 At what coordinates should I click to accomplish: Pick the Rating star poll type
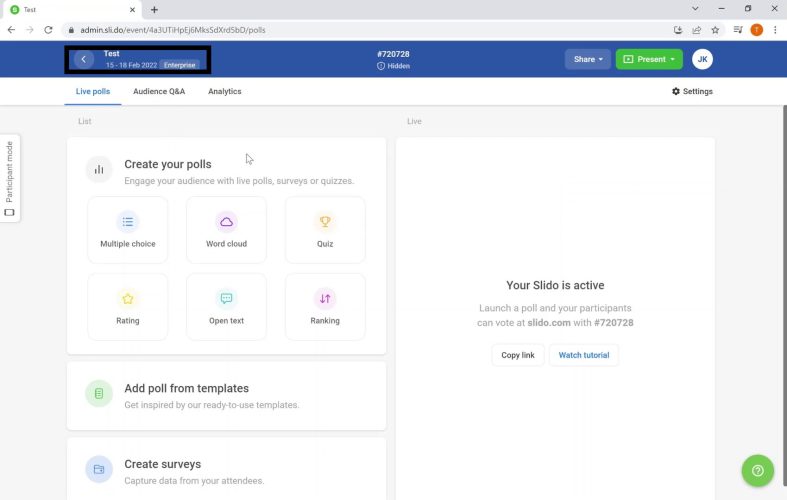click(127, 299)
